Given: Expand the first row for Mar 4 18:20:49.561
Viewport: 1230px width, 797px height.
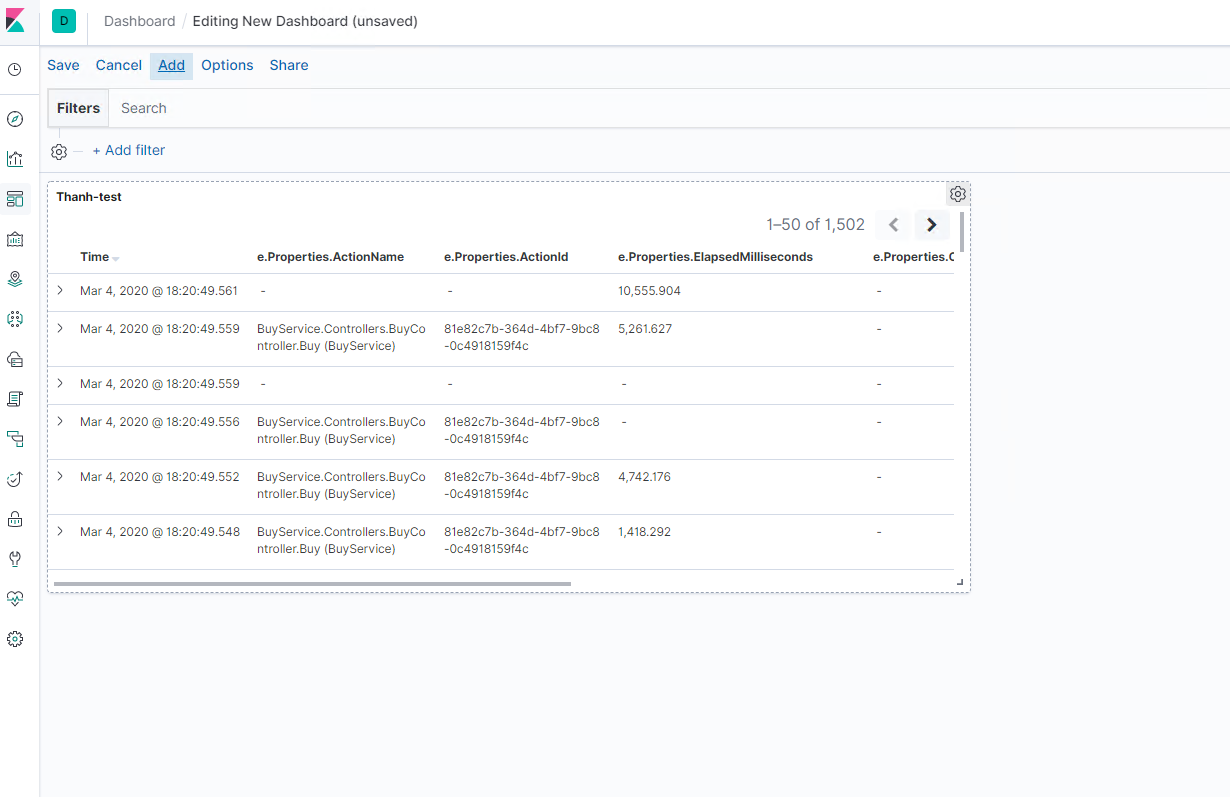Looking at the screenshot, I should tap(59, 290).
